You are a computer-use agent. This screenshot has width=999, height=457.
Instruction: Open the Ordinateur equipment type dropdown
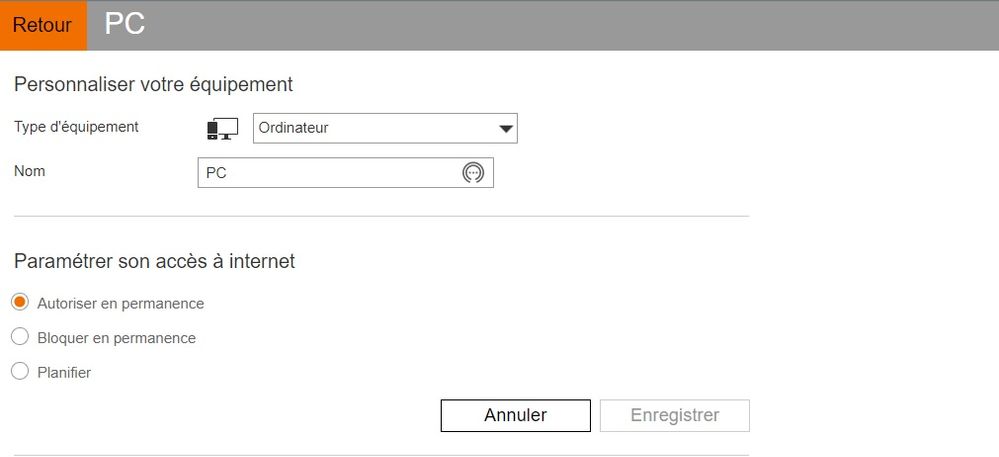pyautogui.click(x=385, y=128)
